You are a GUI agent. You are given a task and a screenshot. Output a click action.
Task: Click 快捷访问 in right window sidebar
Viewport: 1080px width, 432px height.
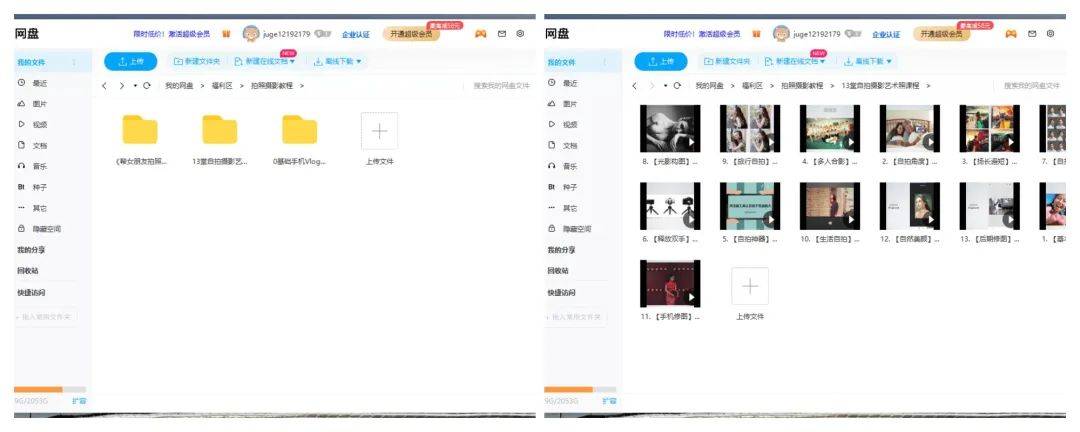click(x=561, y=293)
